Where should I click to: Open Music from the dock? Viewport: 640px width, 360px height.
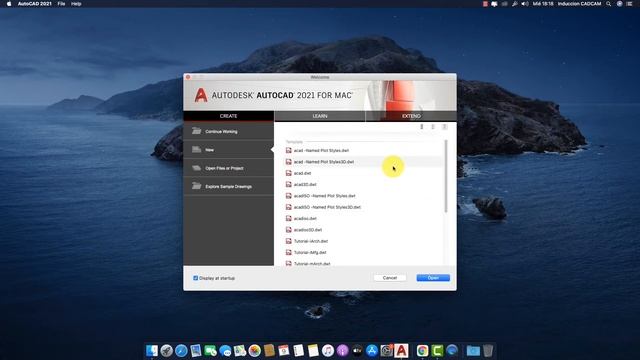click(x=328, y=350)
